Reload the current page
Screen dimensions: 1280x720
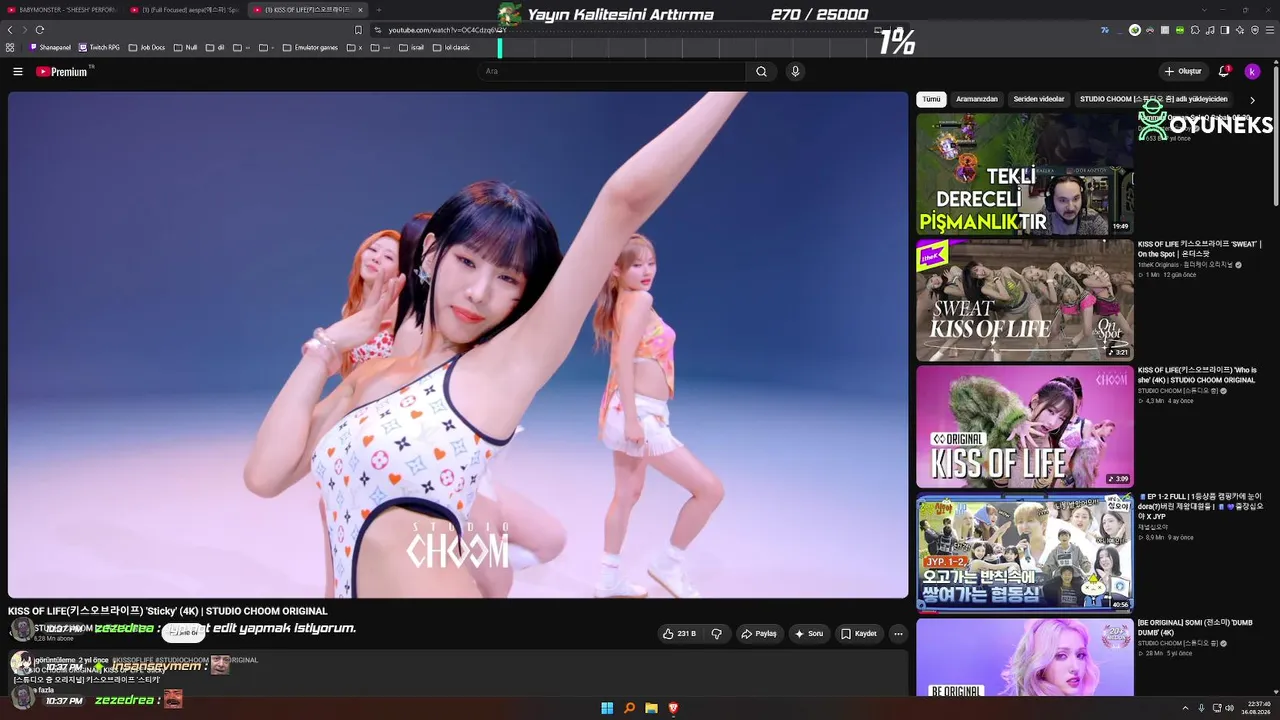click(x=40, y=30)
